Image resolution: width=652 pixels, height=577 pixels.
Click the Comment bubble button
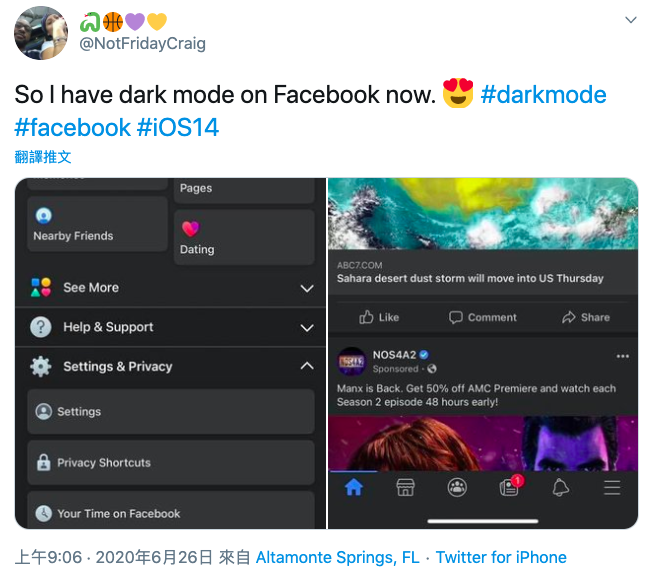[x=482, y=317]
